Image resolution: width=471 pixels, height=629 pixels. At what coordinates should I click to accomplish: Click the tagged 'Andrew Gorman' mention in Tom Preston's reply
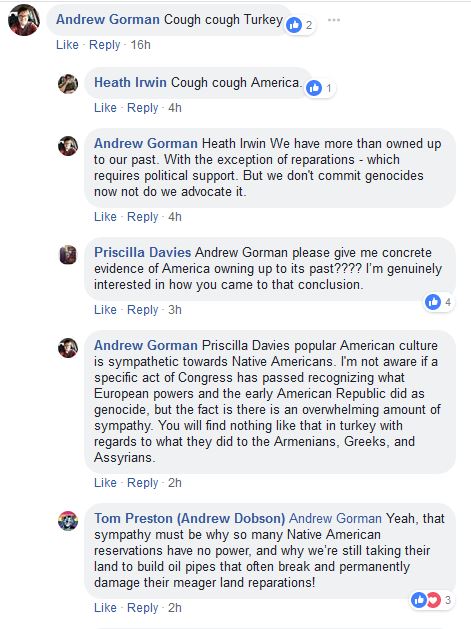pyautogui.click(x=335, y=518)
